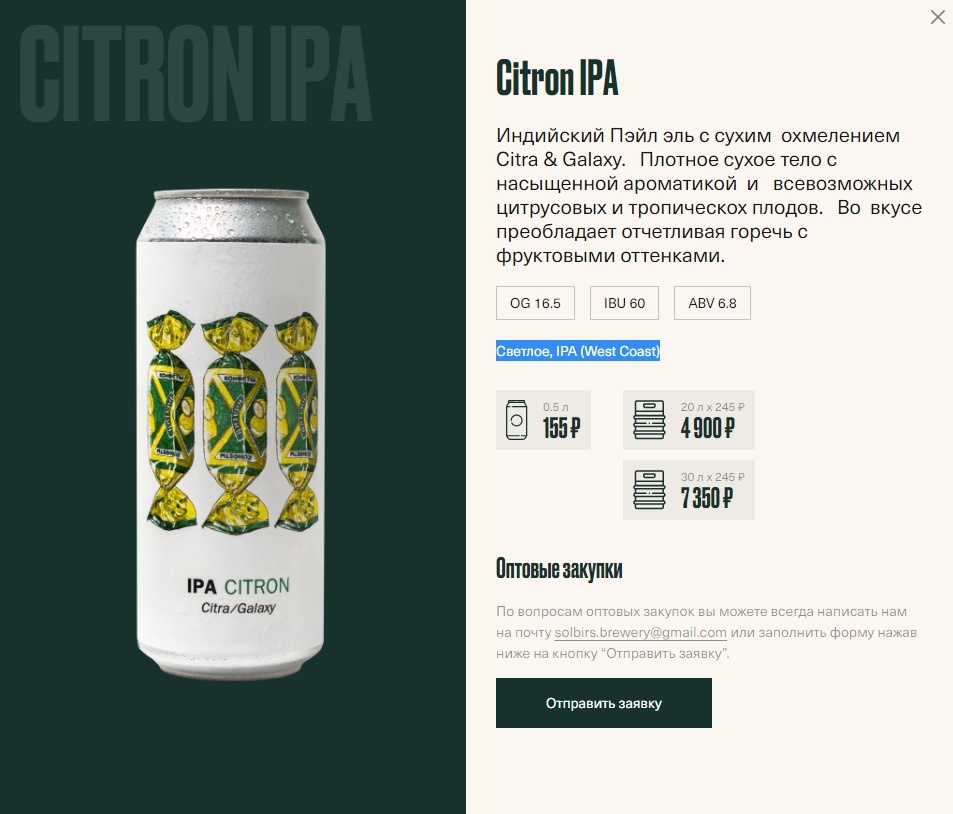953x814 pixels.
Task: Click the 30 л keg icon
Action: (x=649, y=490)
